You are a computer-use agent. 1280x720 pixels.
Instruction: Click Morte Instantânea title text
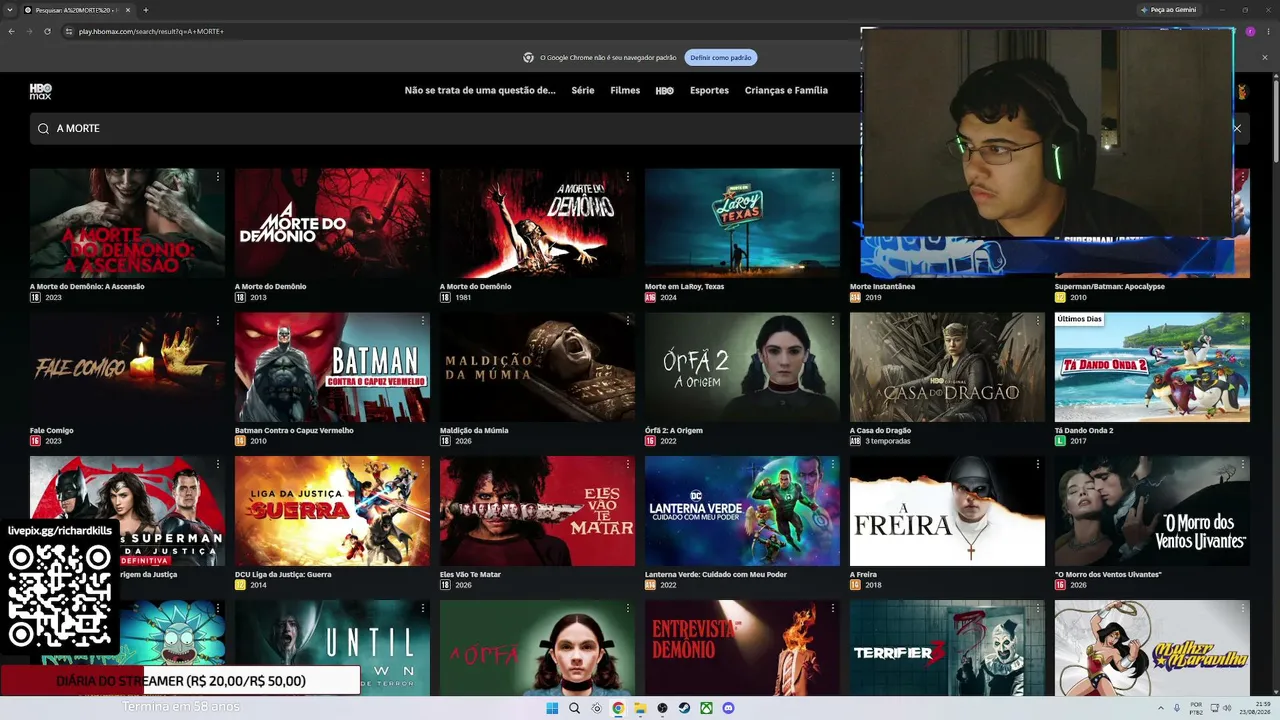click(x=880, y=286)
